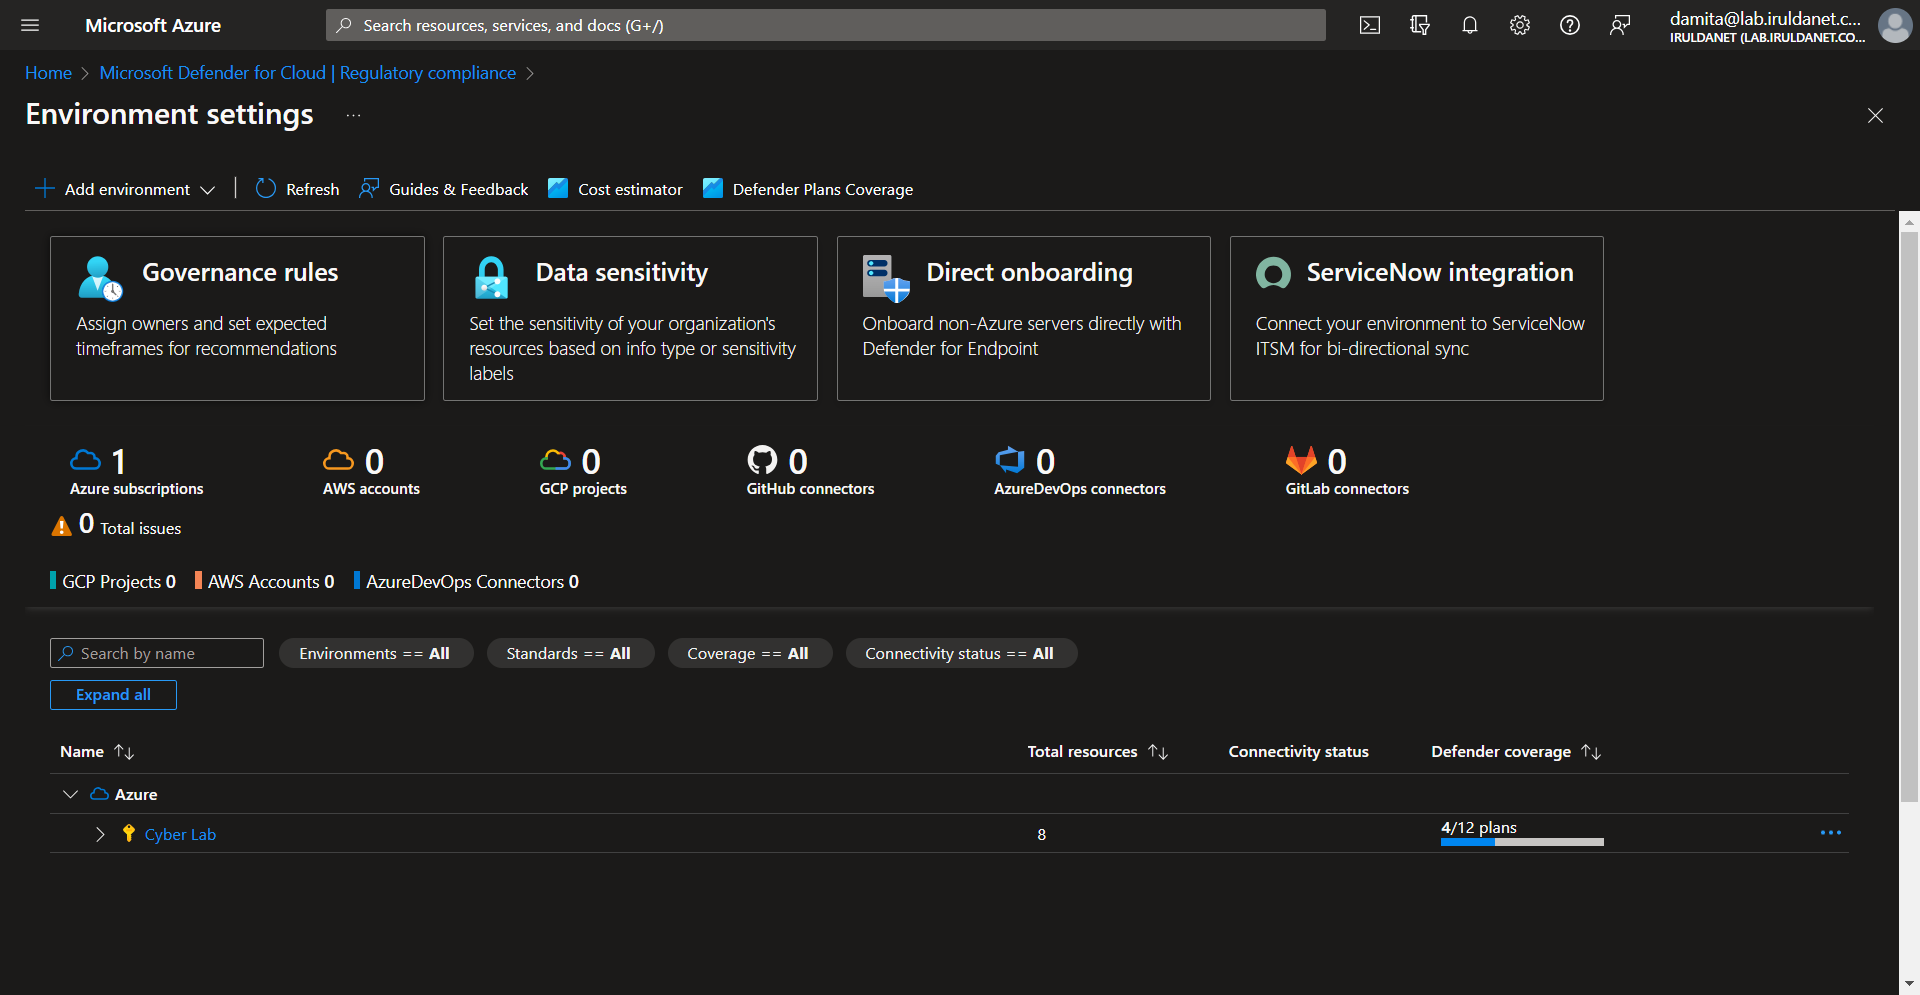Screen dimensions: 1920x995
Task: Open portal settings gear
Action: (1520, 25)
